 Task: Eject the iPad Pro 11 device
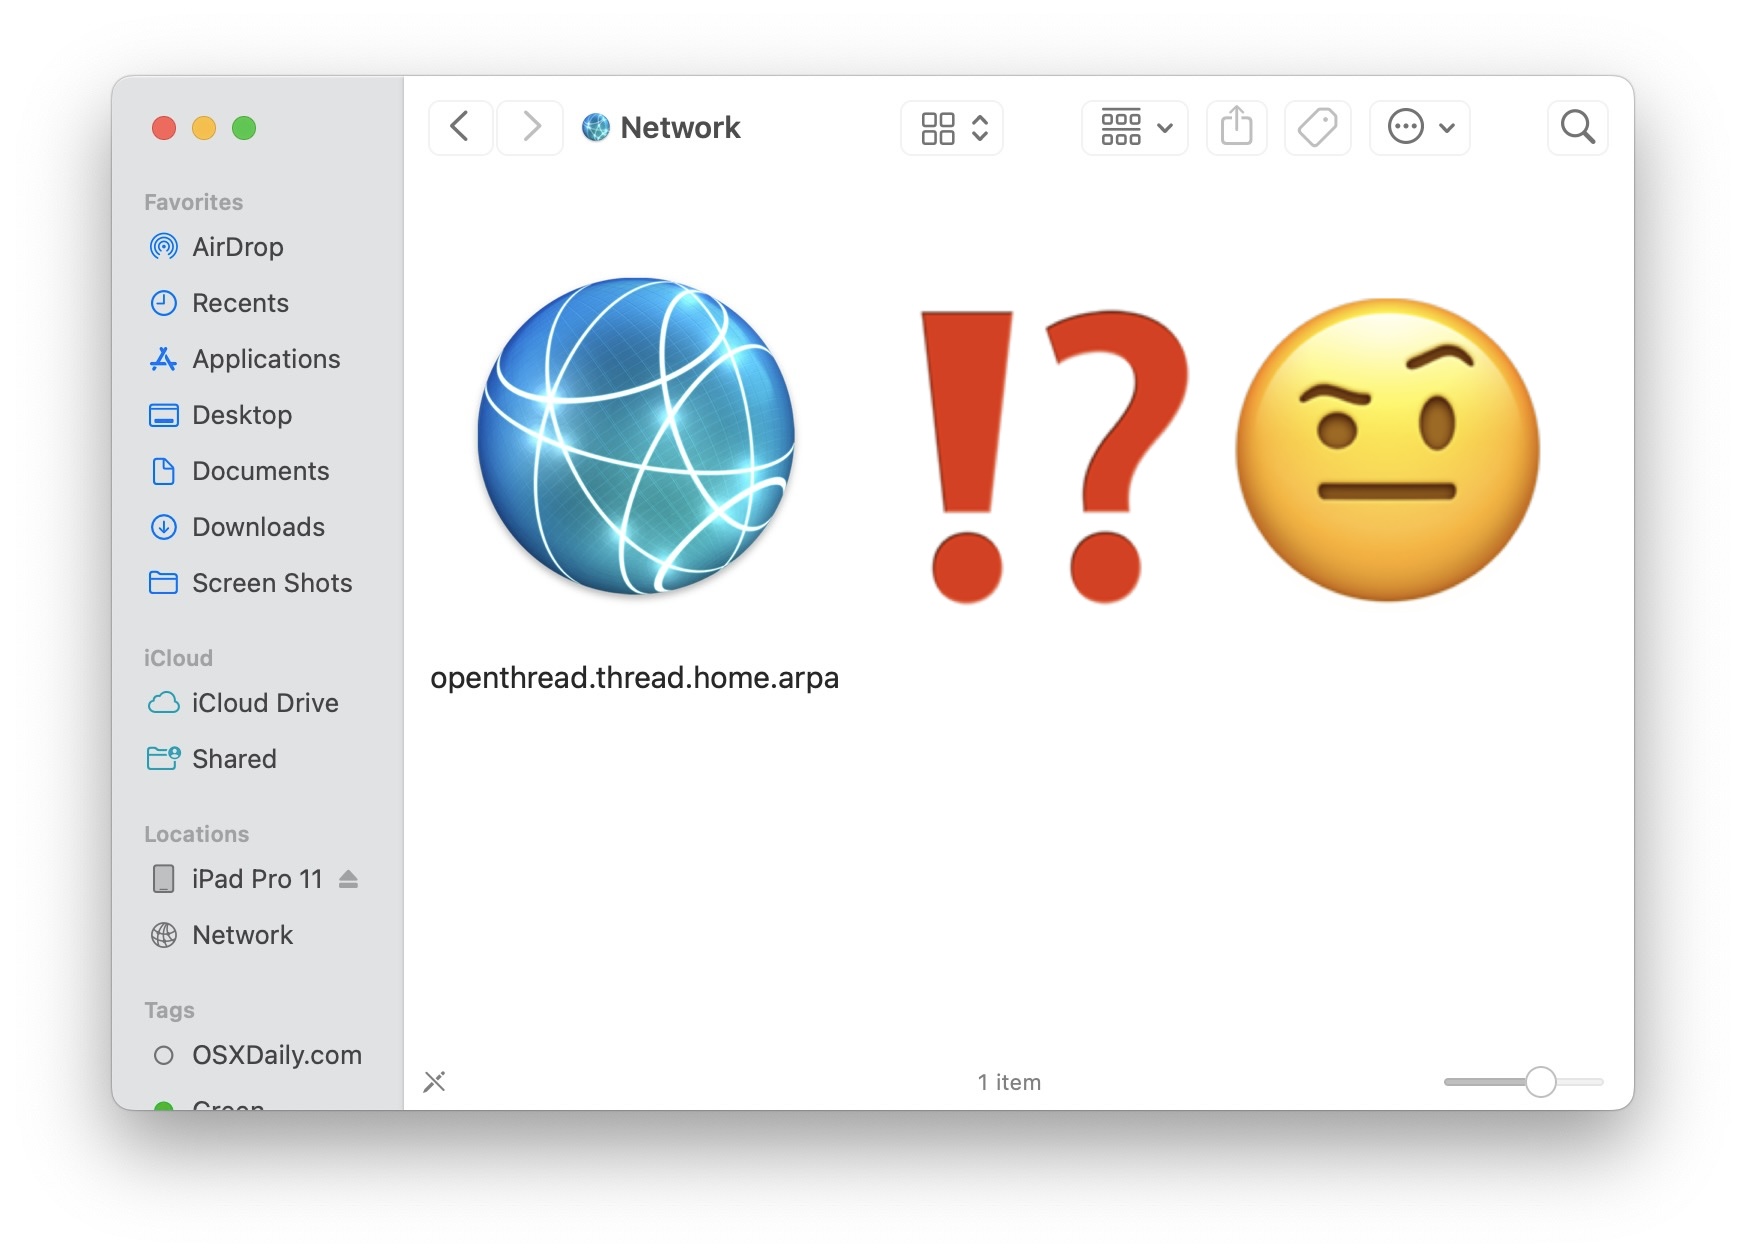tap(348, 879)
